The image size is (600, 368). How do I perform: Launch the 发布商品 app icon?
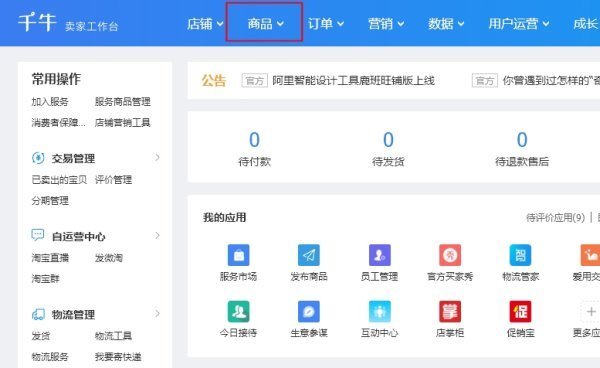point(309,255)
